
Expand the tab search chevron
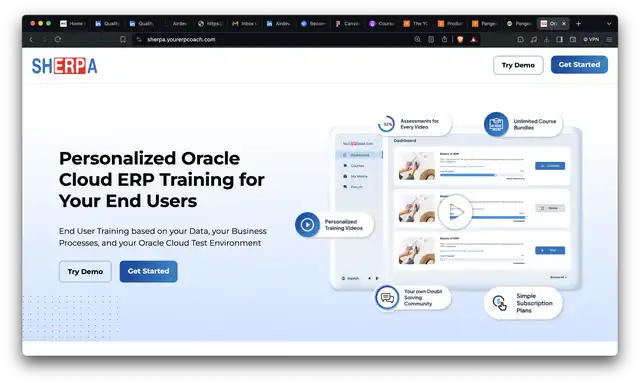(x=609, y=24)
